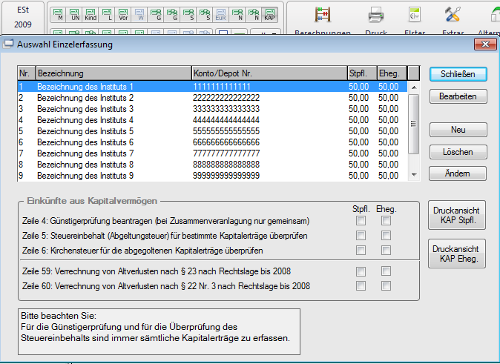
Task: Open the KAP form icon in toolbar
Action: point(269,15)
